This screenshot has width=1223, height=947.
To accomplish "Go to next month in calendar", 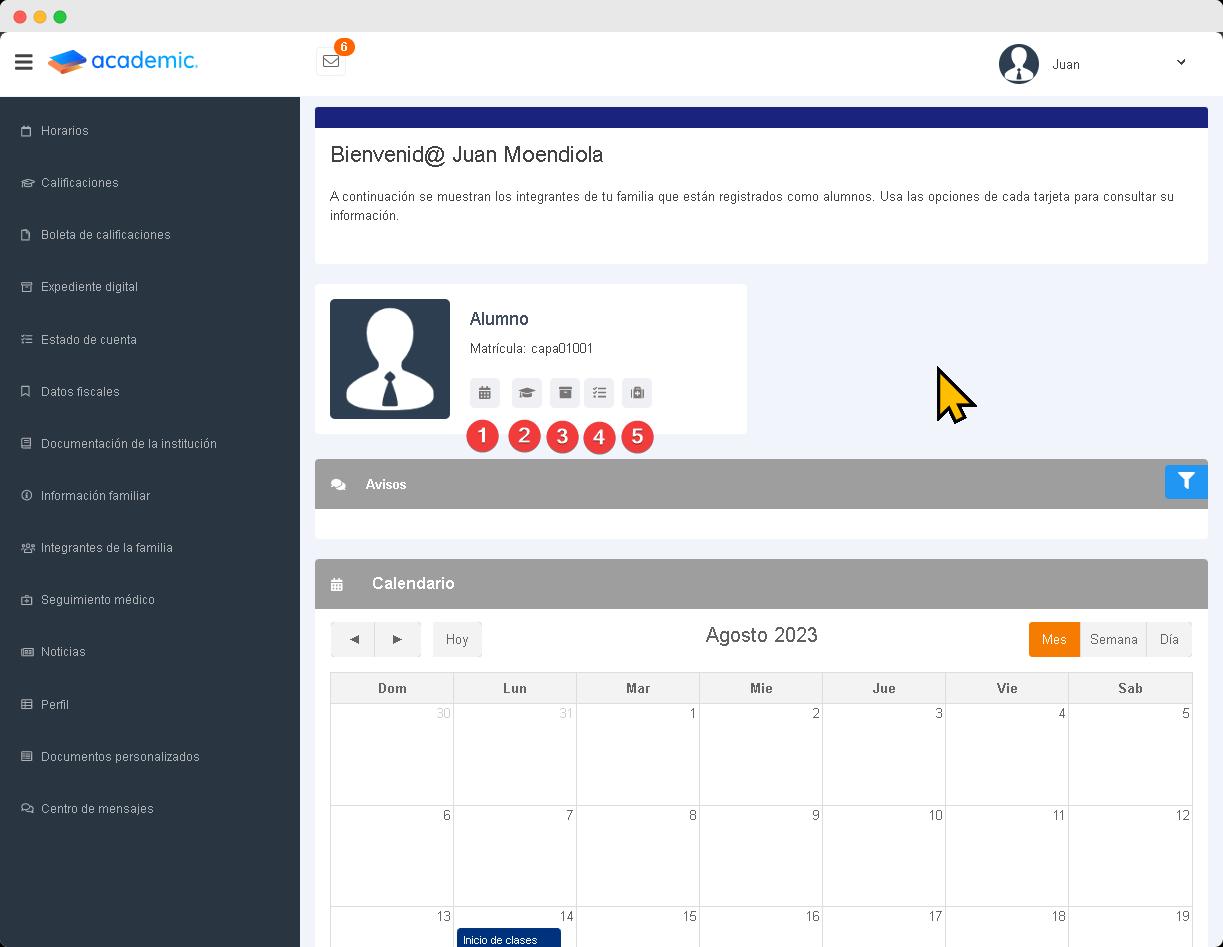I will click(398, 640).
